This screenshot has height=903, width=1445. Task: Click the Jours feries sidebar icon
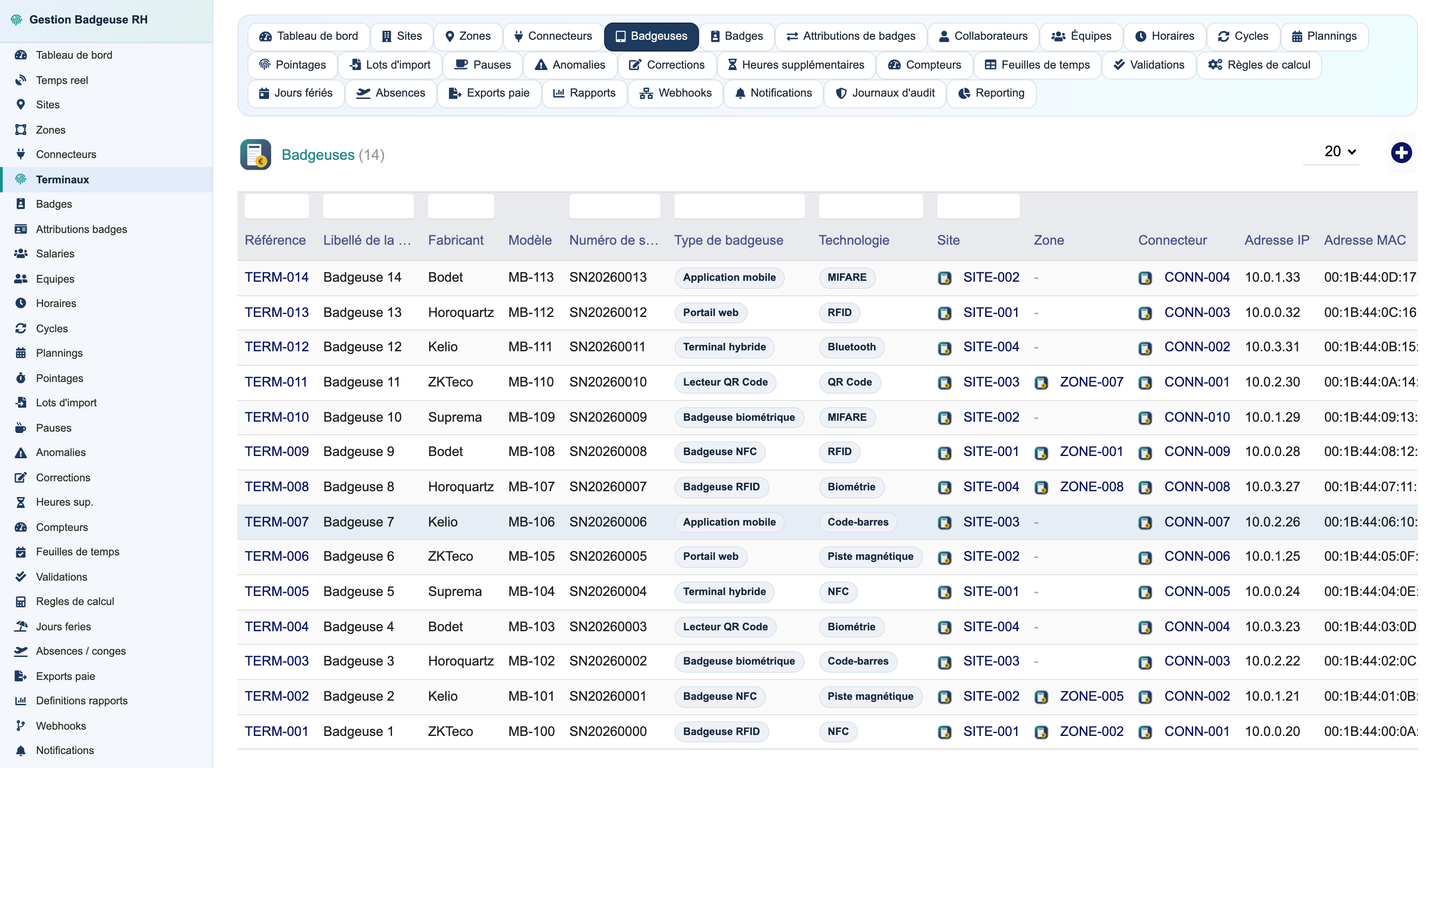[20, 626]
